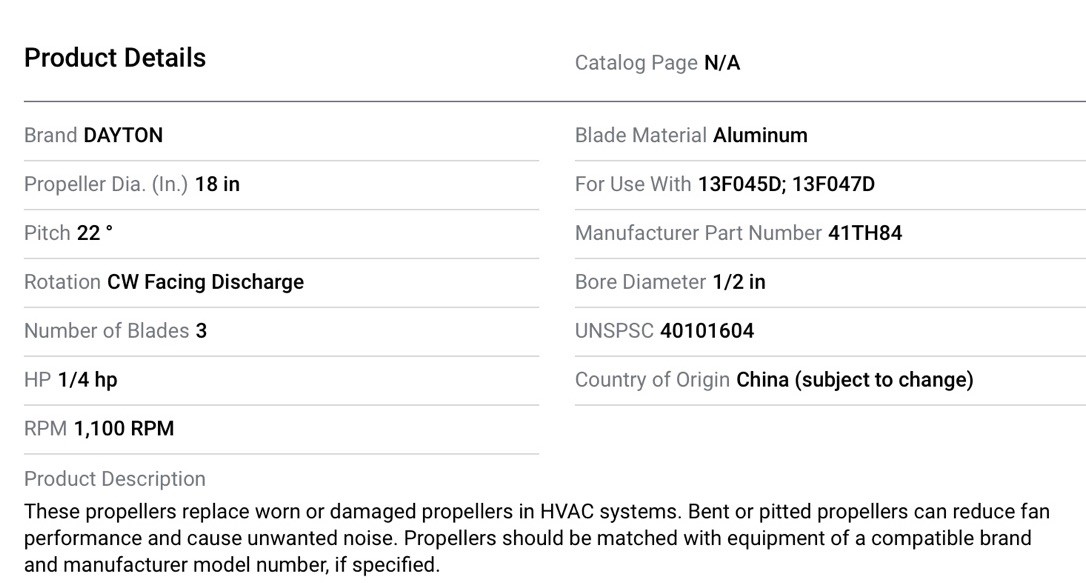This screenshot has height=583, width=1086.
Task: Click the Number of Blades value 3
Action: [202, 330]
